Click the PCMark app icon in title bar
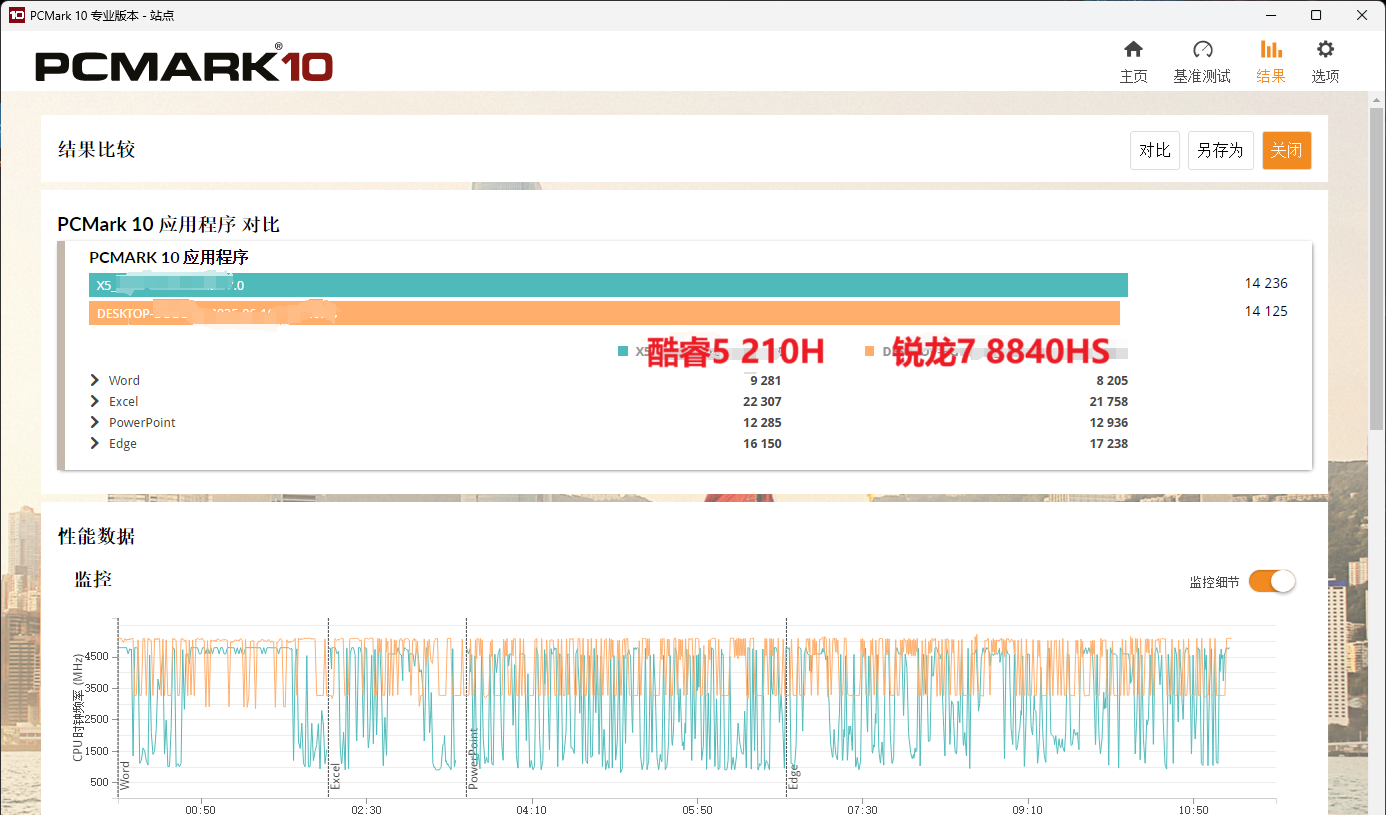The height and width of the screenshot is (815, 1386). tap(16, 15)
